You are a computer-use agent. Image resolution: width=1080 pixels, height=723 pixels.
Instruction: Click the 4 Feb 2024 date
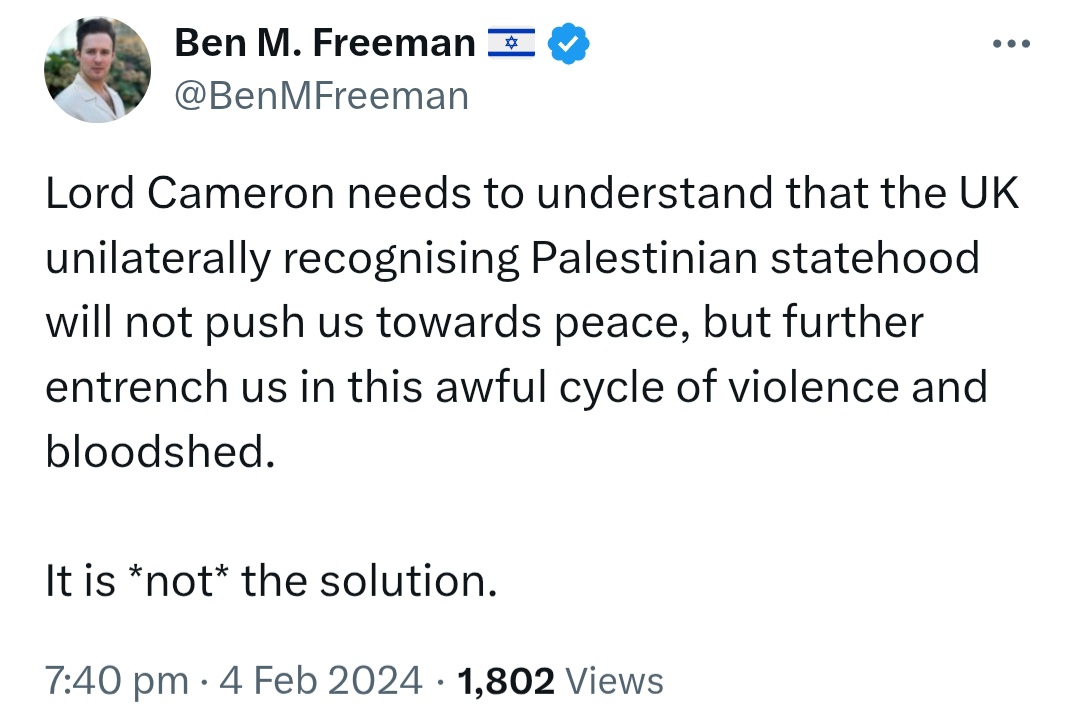(x=320, y=680)
